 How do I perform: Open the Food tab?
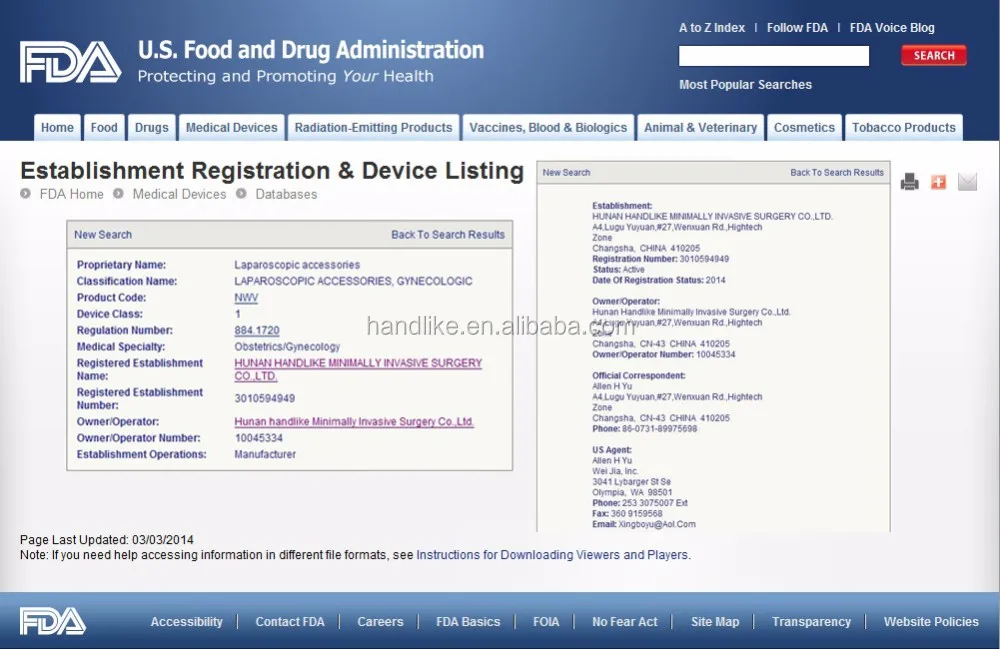click(104, 128)
